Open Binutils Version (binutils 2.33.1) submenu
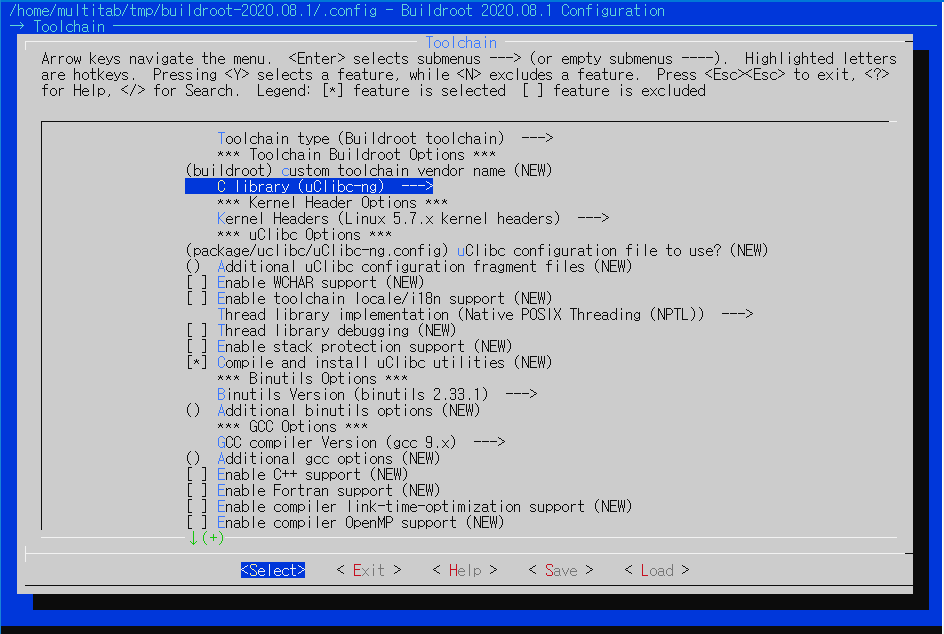This screenshot has width=944, height=634. [x=377, y=394]
